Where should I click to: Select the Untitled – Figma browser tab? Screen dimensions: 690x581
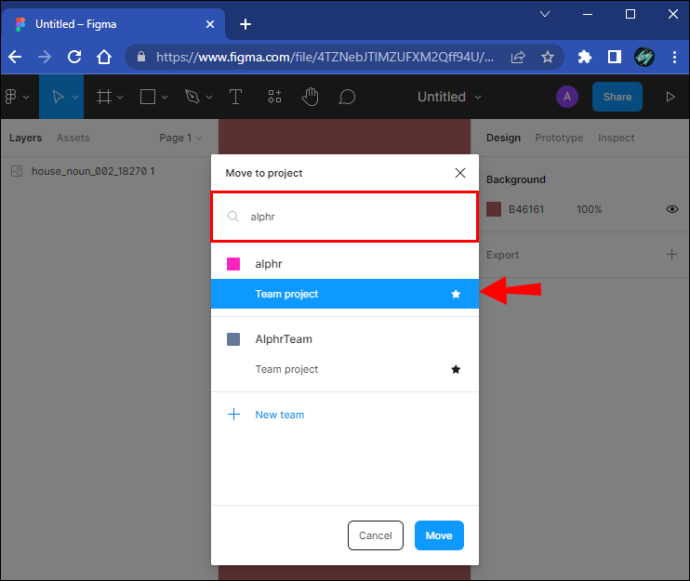point(113,24)
